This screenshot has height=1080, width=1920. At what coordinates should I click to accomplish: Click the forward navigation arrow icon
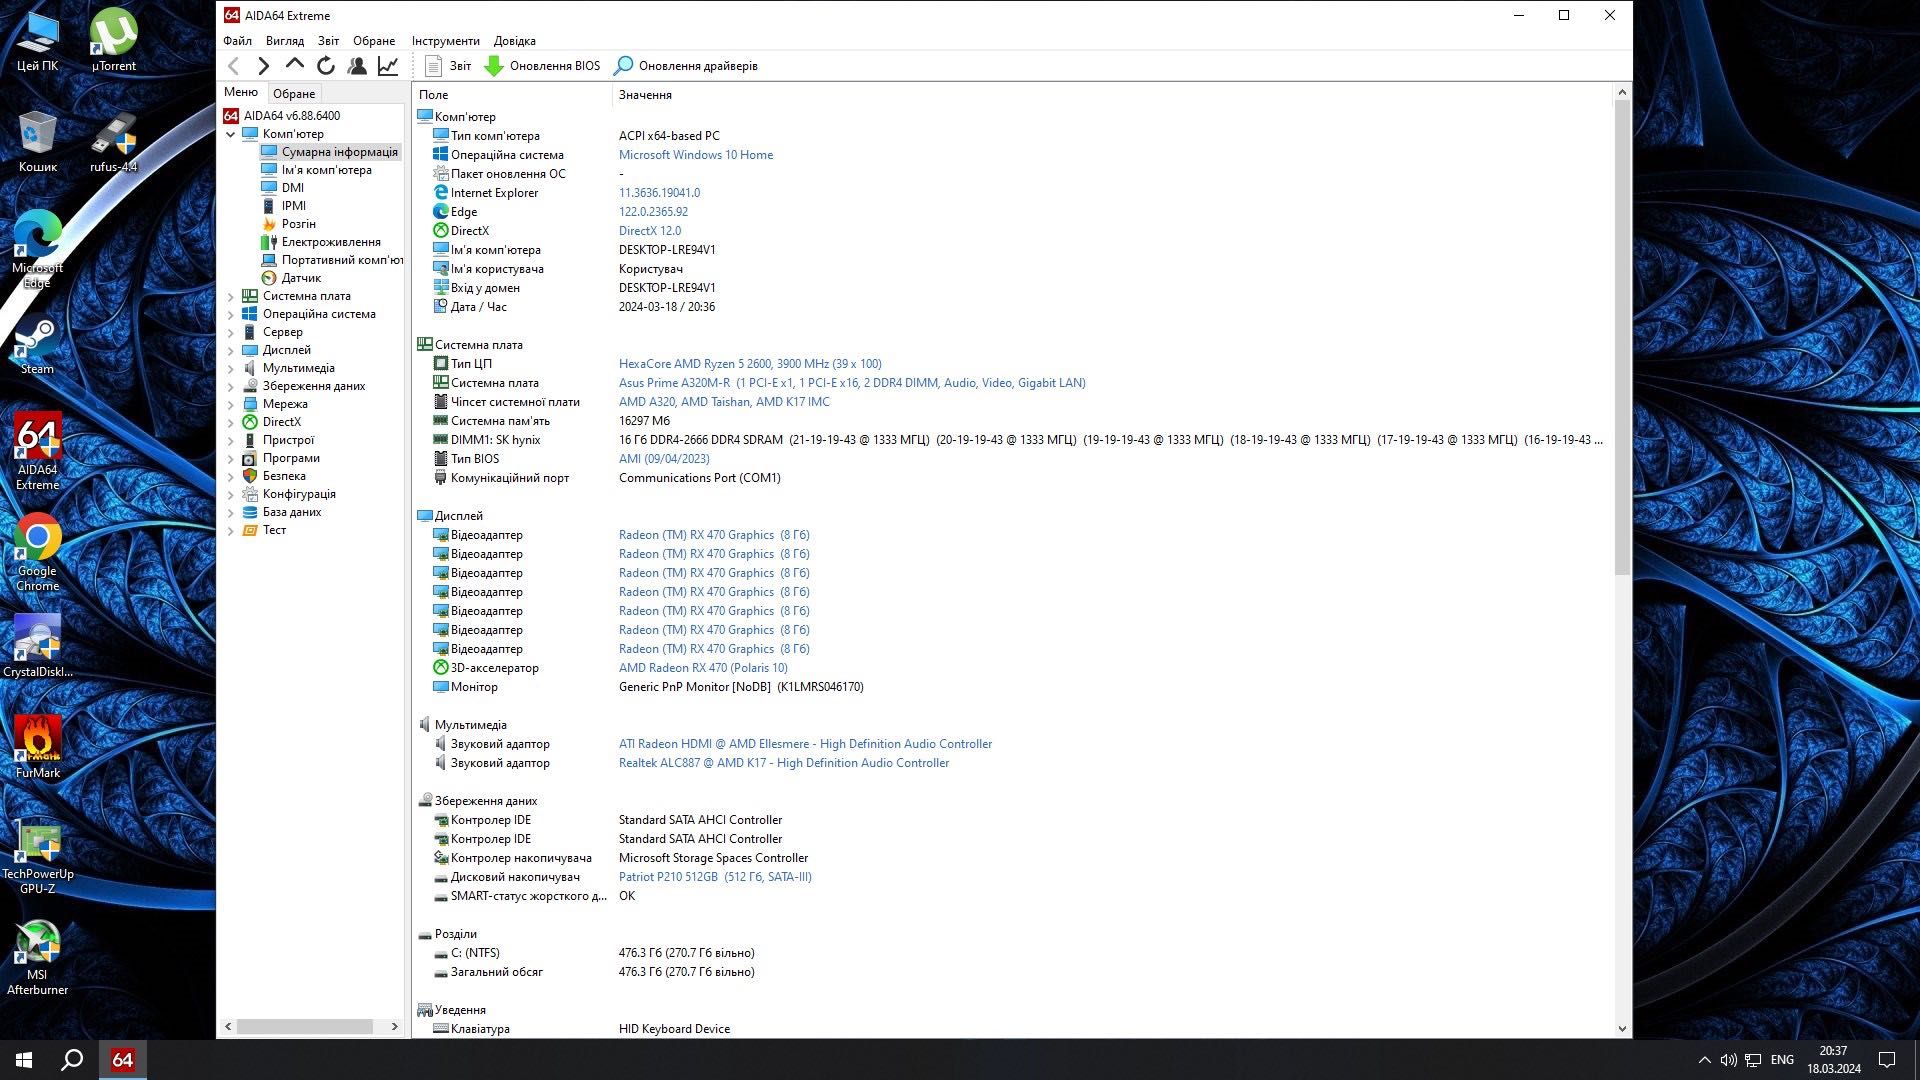tap(264, 65)
